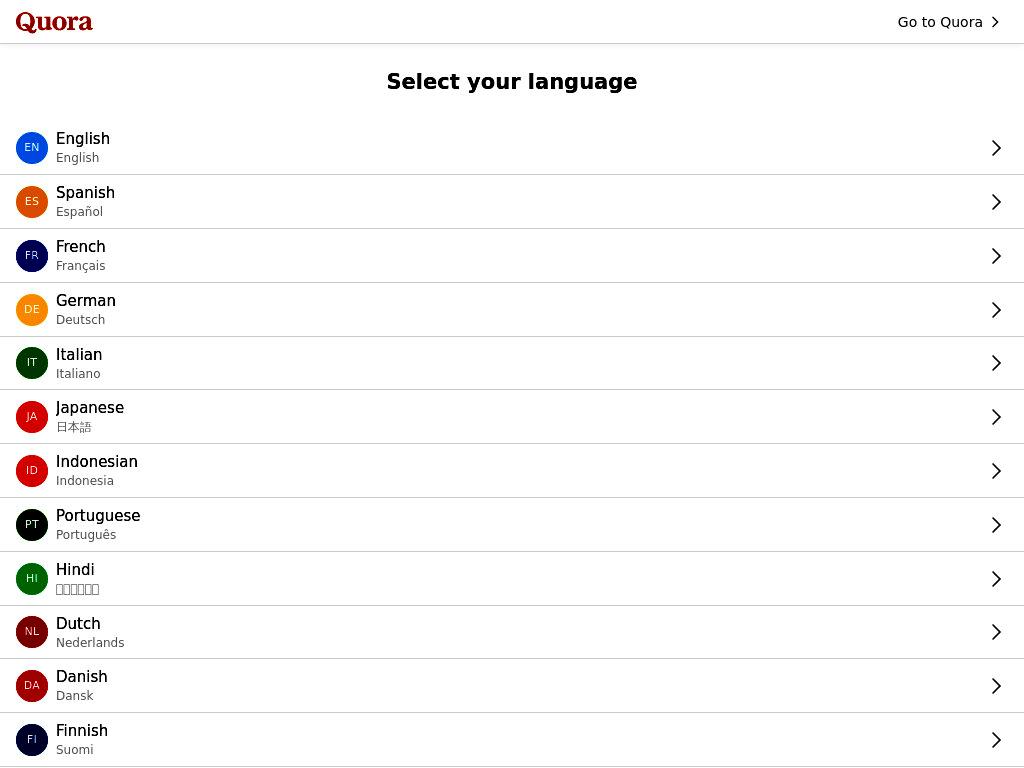Choose the Japanese language entry

512,417
